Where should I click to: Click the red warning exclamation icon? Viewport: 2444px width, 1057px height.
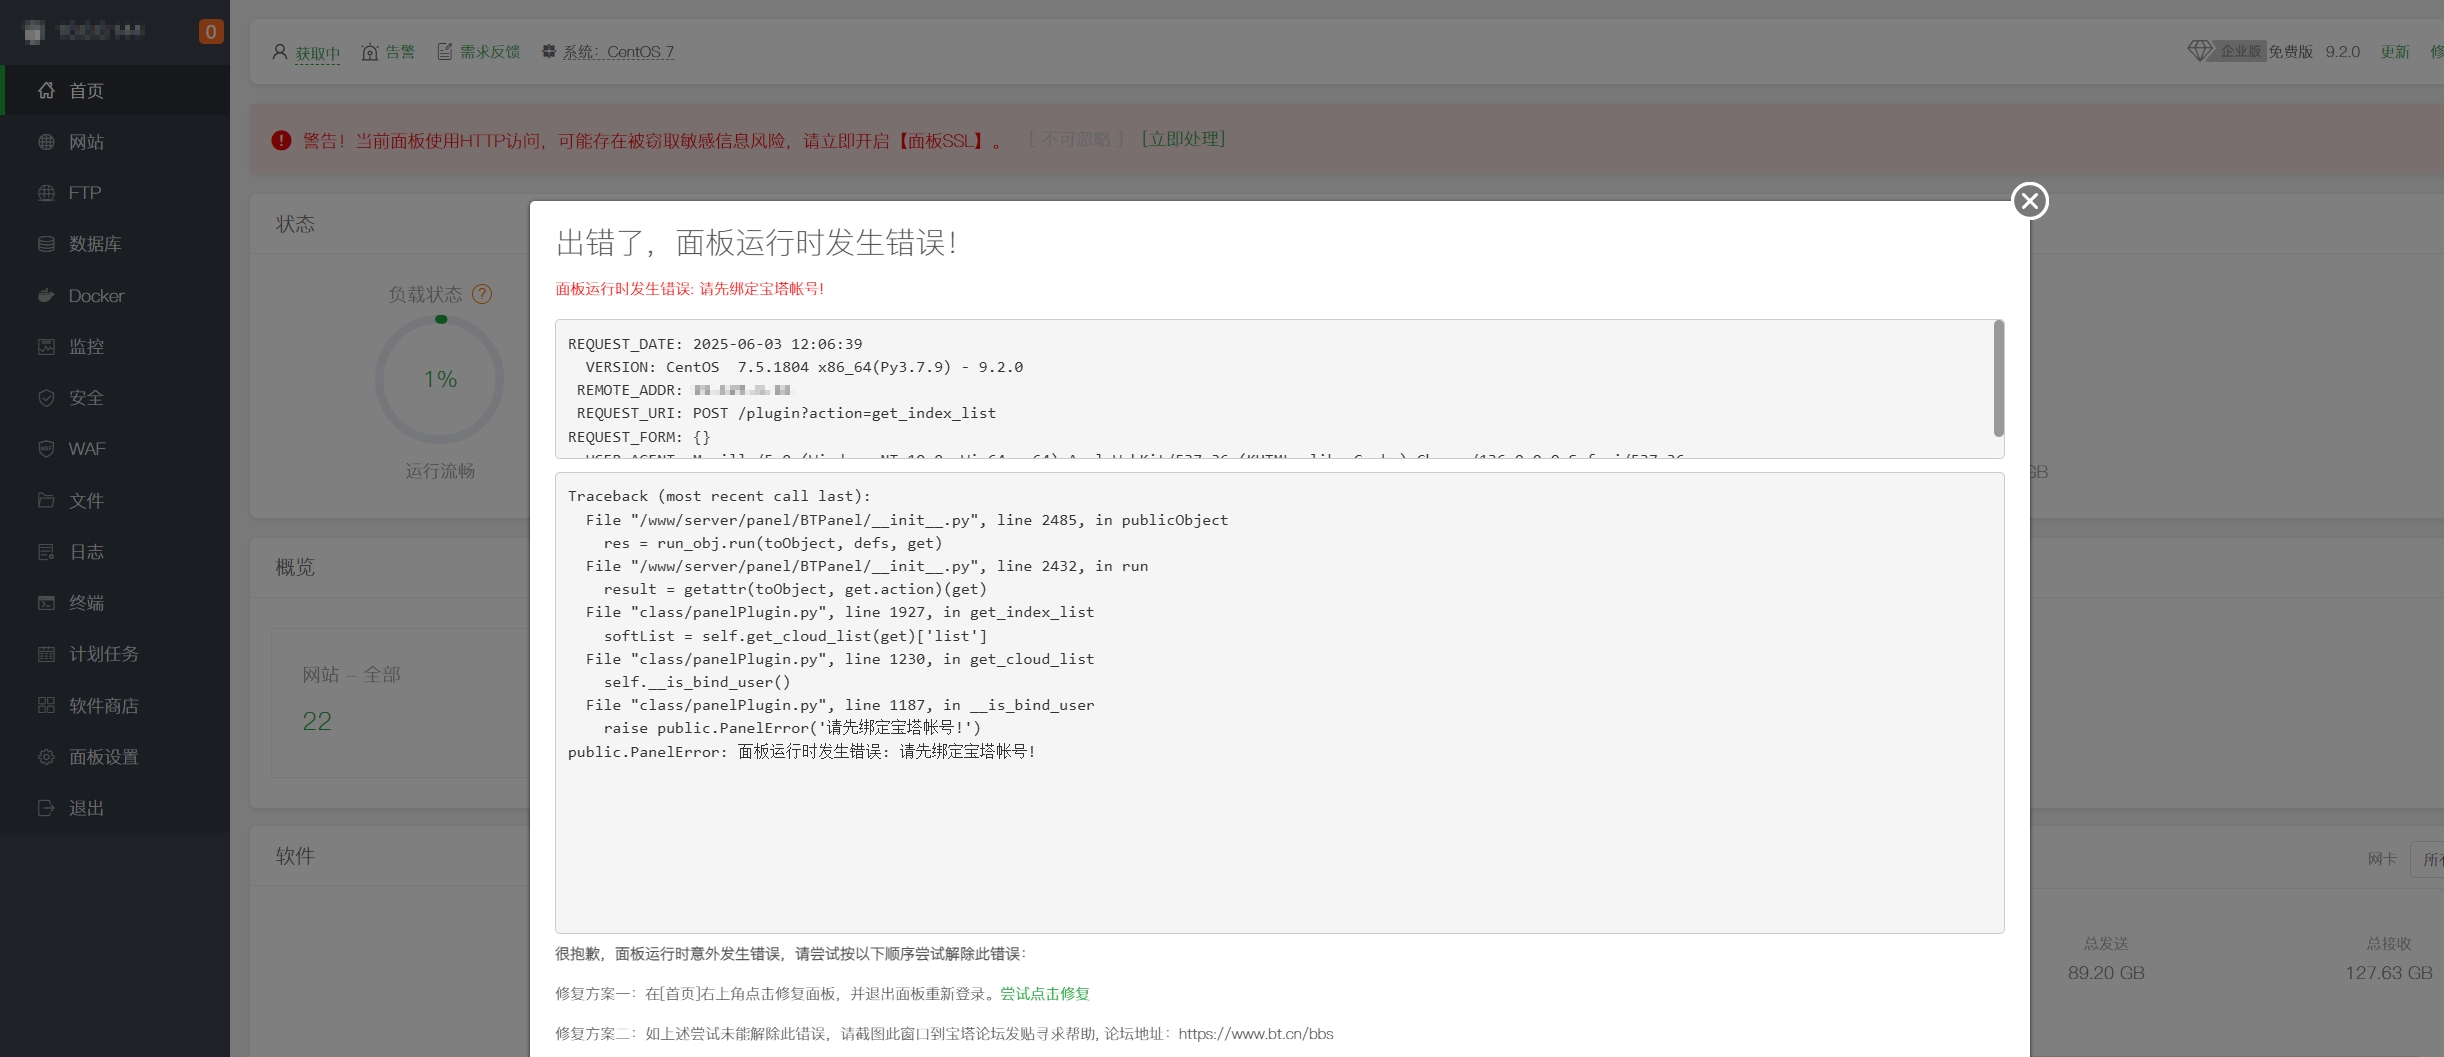281,141
